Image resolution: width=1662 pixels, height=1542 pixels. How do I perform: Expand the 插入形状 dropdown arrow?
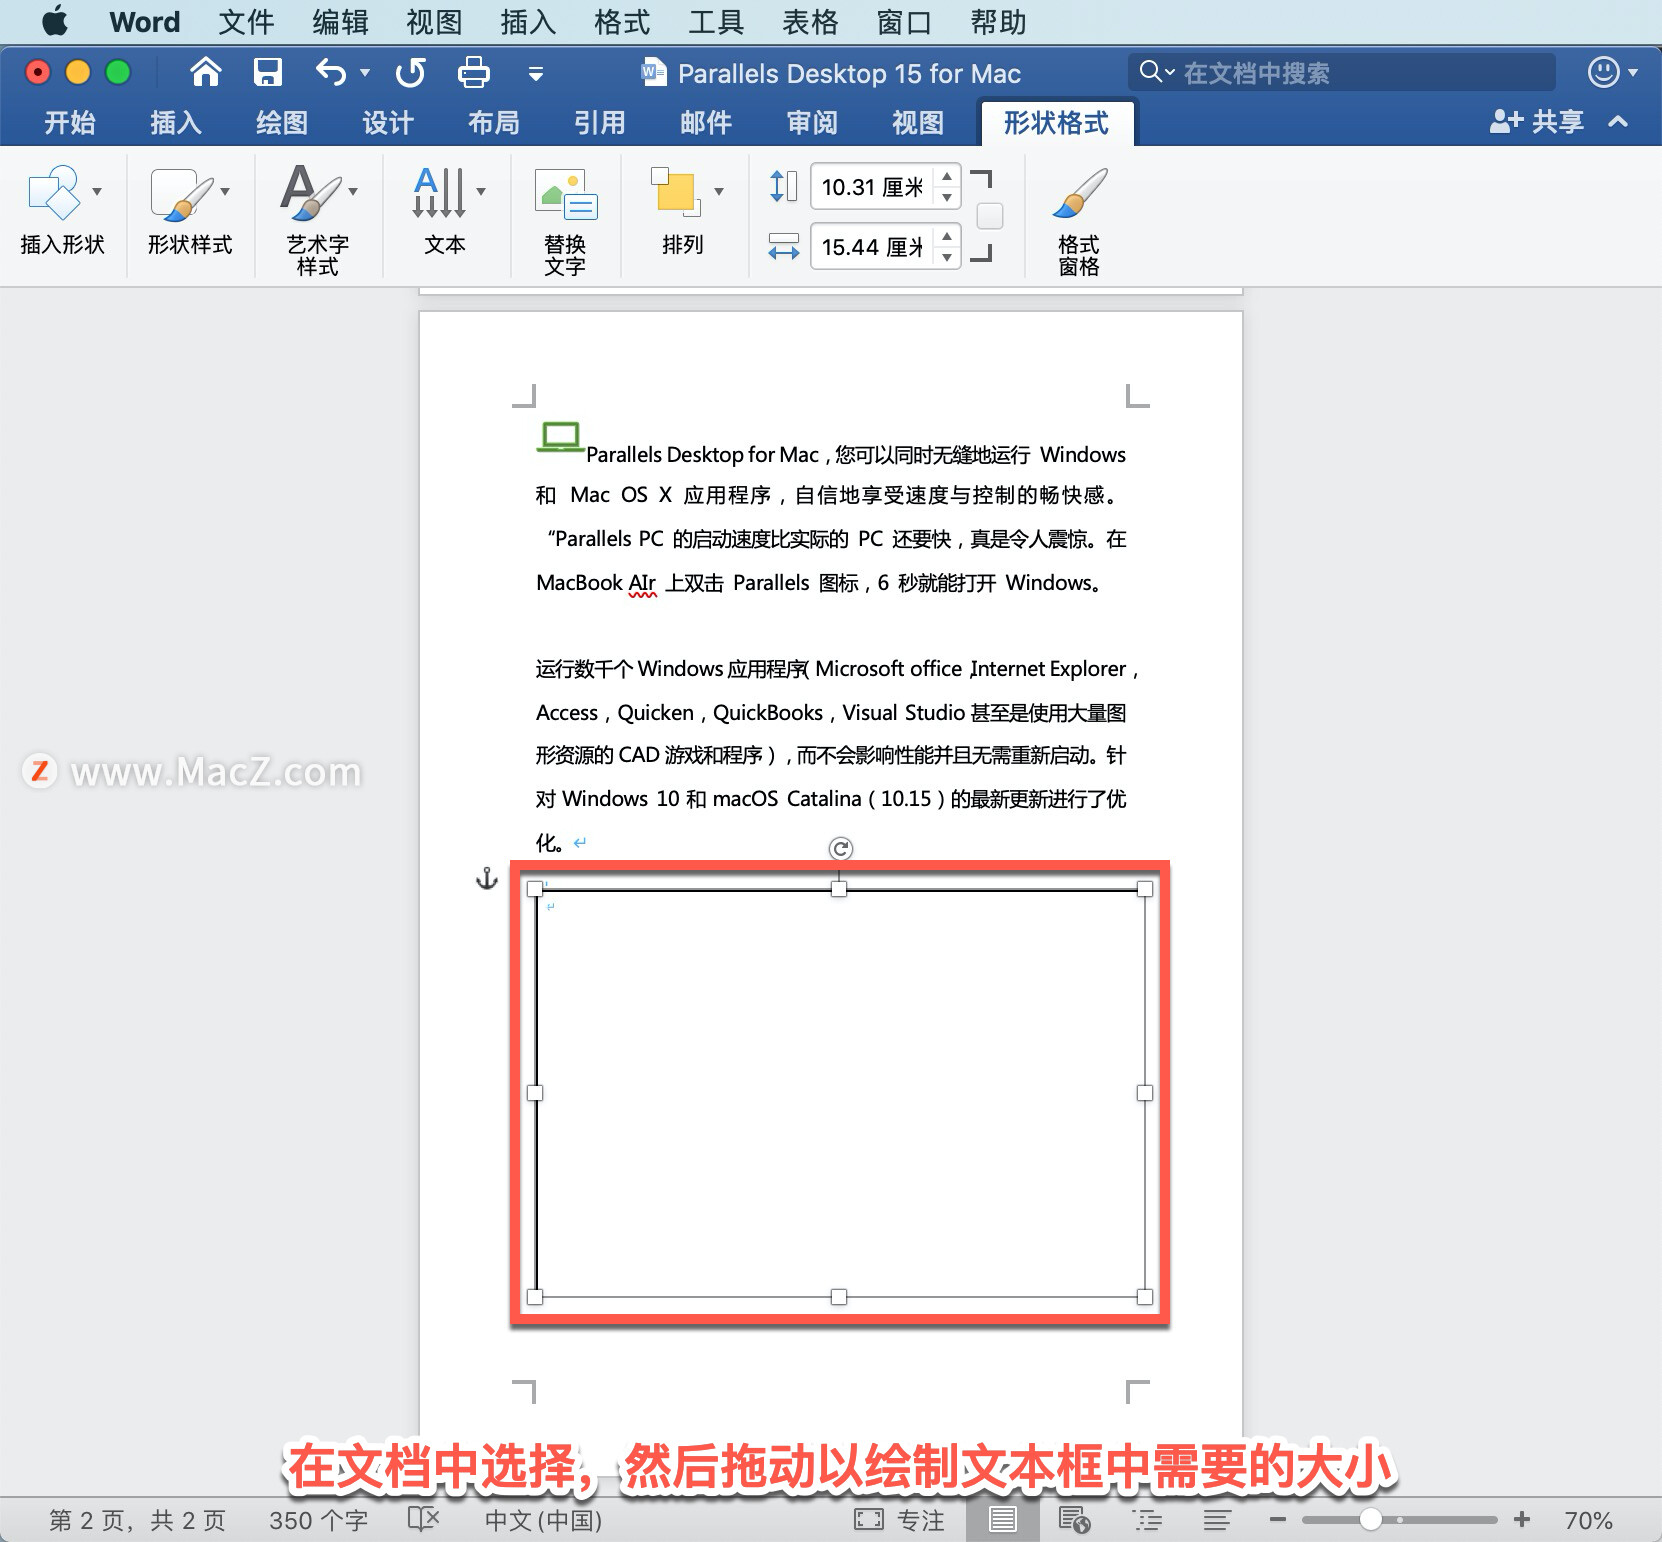pos(97,191)
